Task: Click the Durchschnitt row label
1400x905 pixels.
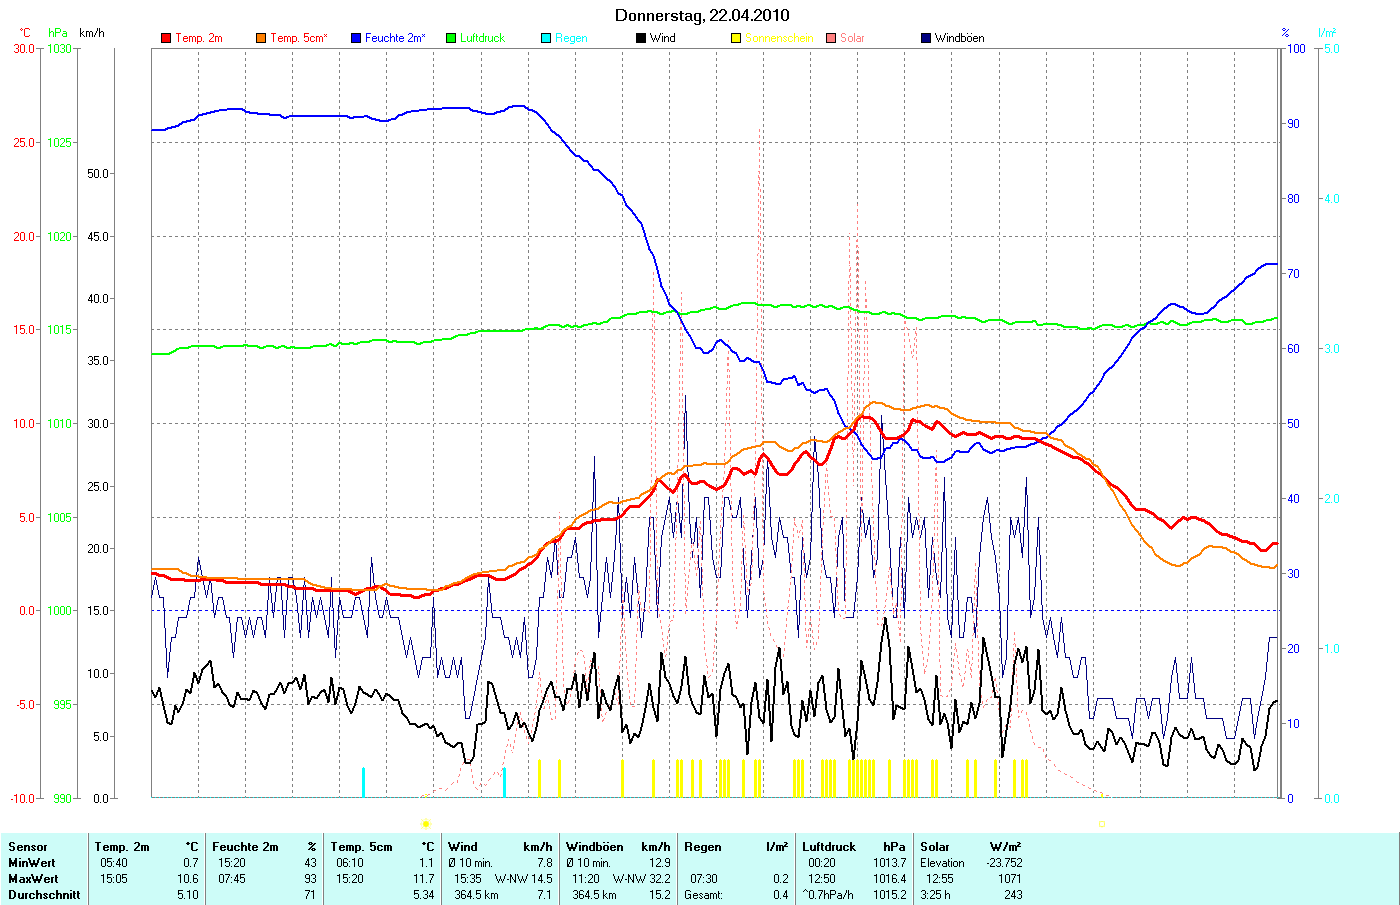Action: (43, 895)
